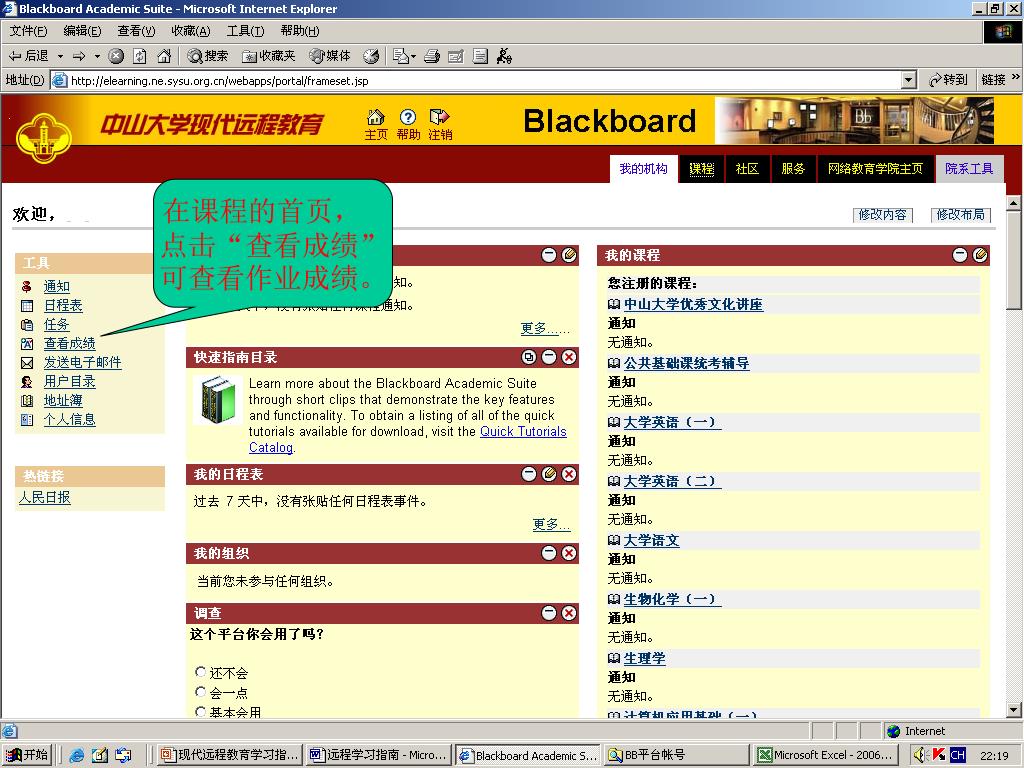The image size is (1024, 768).
Task: Switch to Microsoft Excel taskbar window
Action: (x=827, y=755)
